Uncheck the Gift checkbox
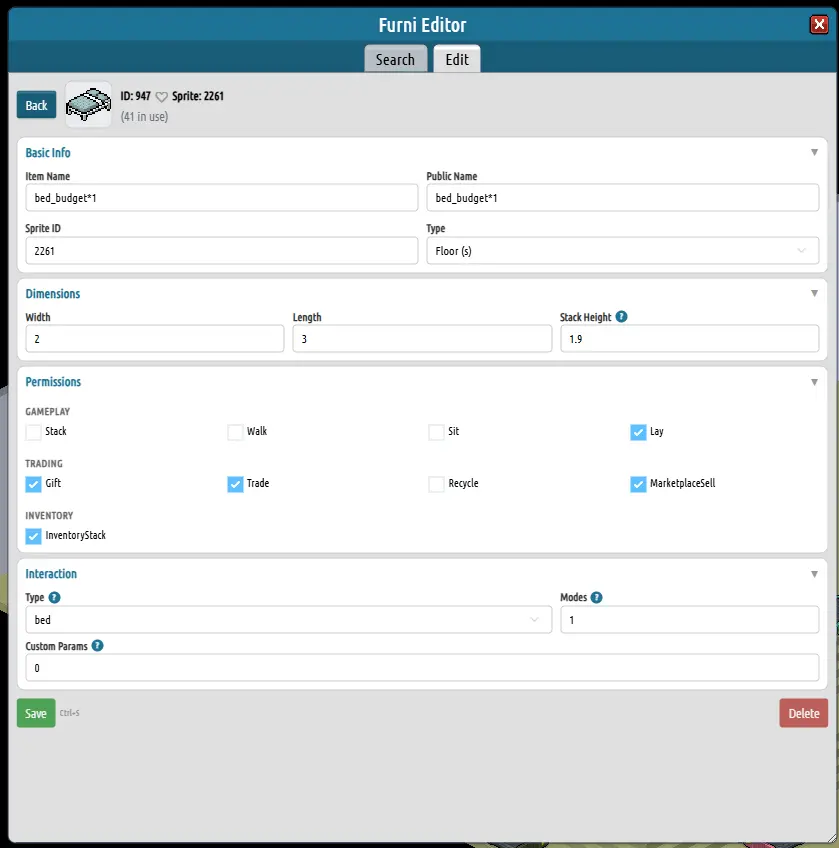839x848 pixels. point(34,484)
